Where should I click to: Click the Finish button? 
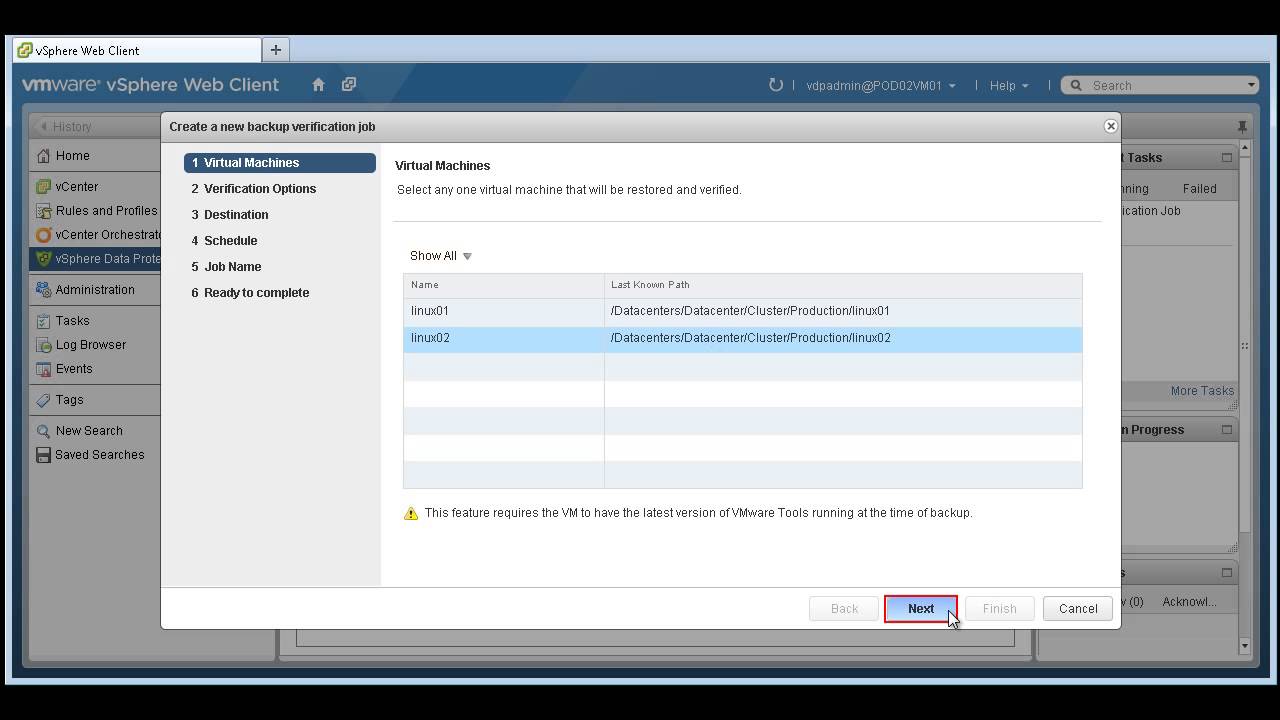[999, 608]
